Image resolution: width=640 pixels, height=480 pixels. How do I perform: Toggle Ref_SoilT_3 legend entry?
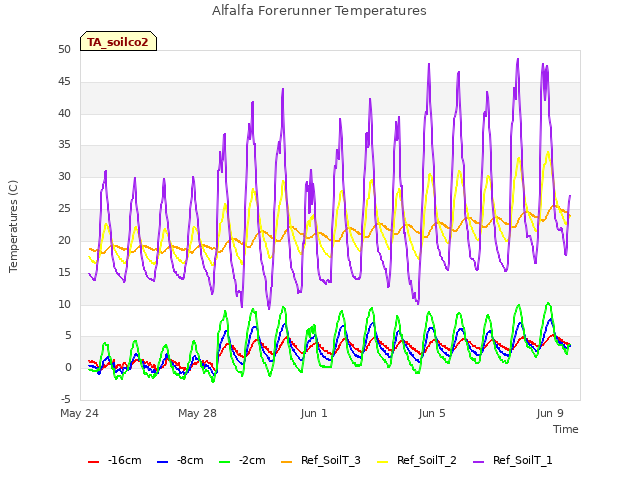tap(321, 460)
